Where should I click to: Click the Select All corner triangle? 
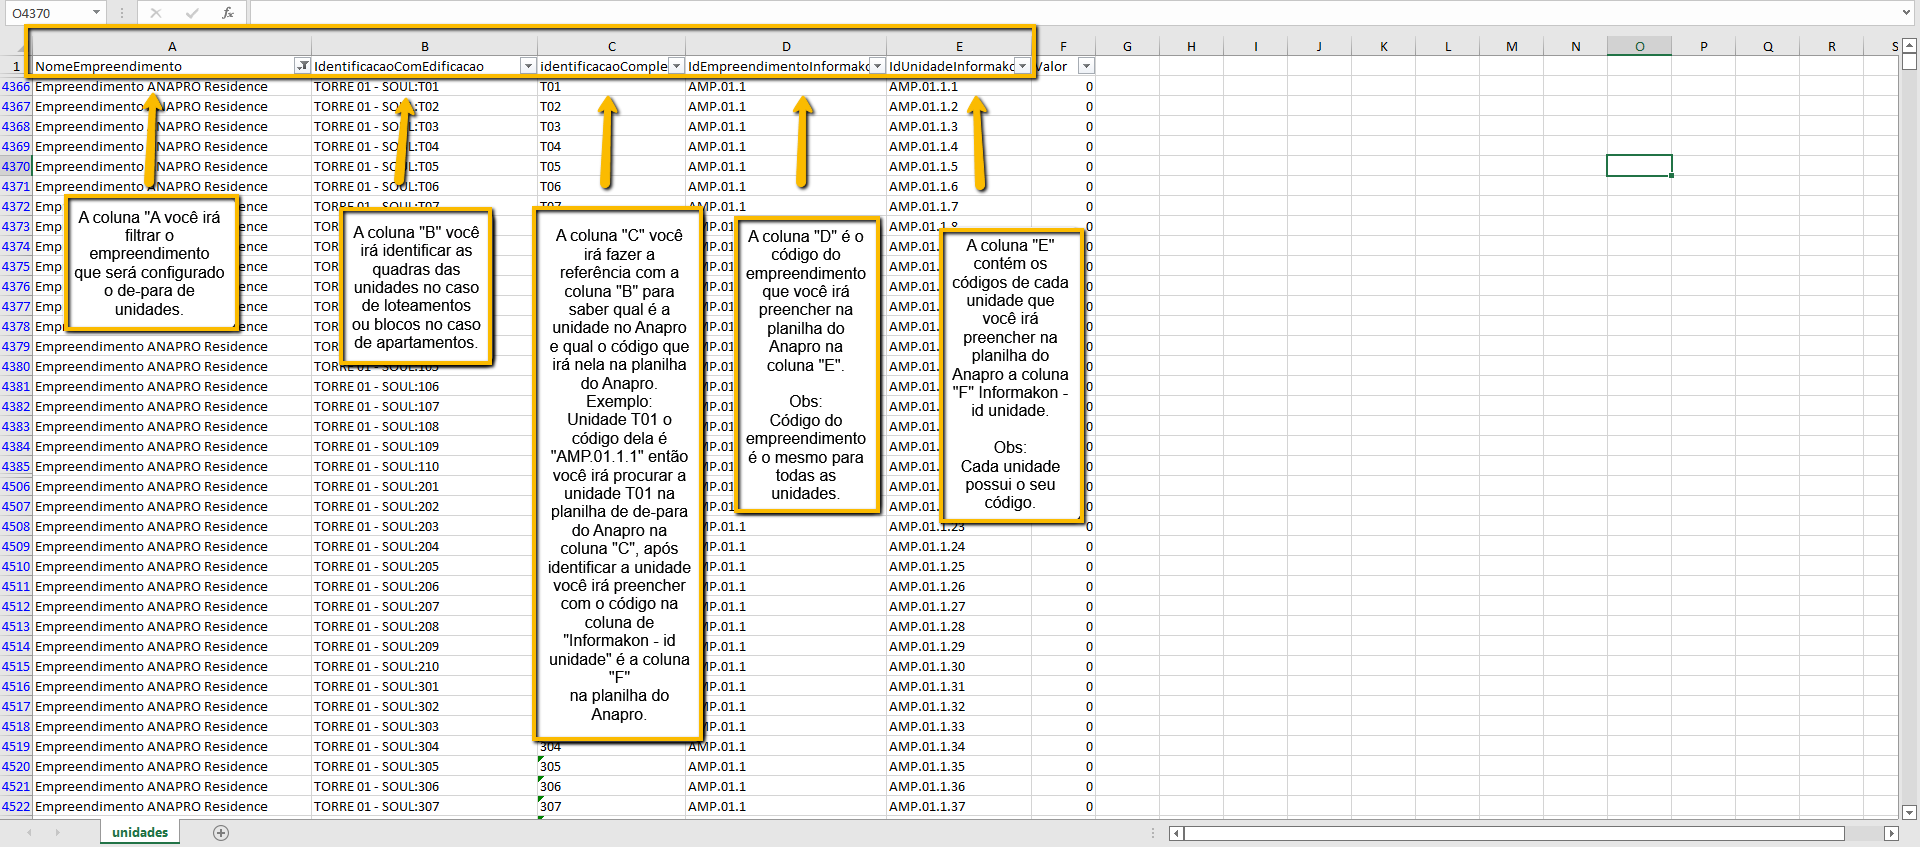(16, 46)
